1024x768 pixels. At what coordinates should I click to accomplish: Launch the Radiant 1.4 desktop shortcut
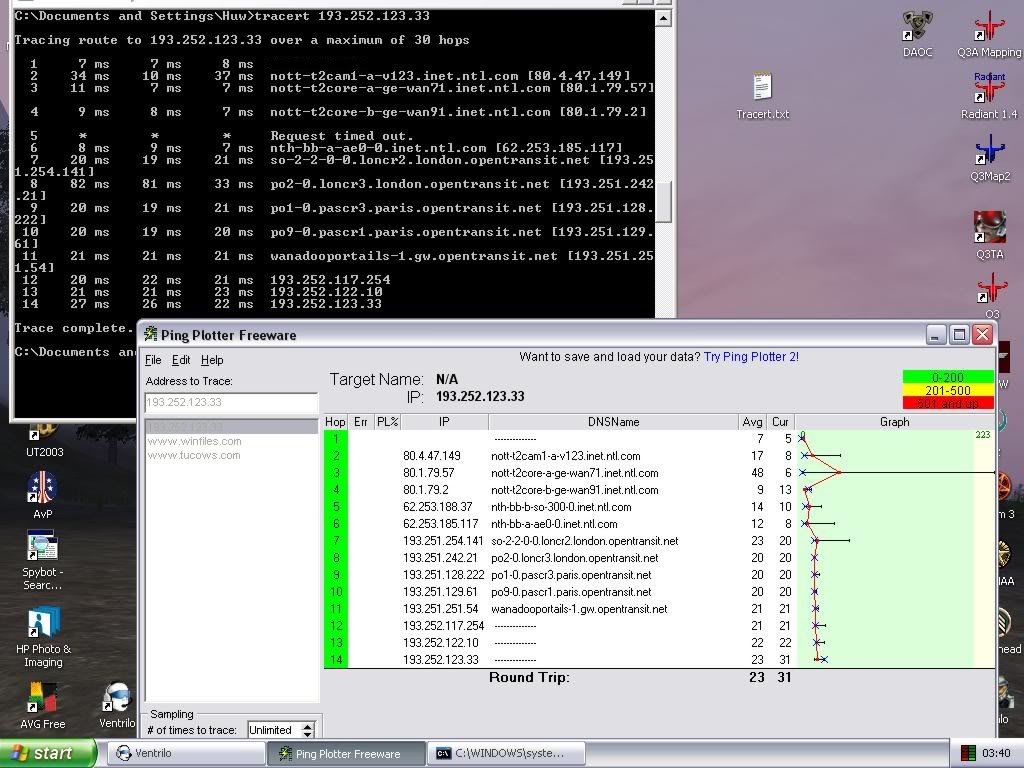point(989,95)
